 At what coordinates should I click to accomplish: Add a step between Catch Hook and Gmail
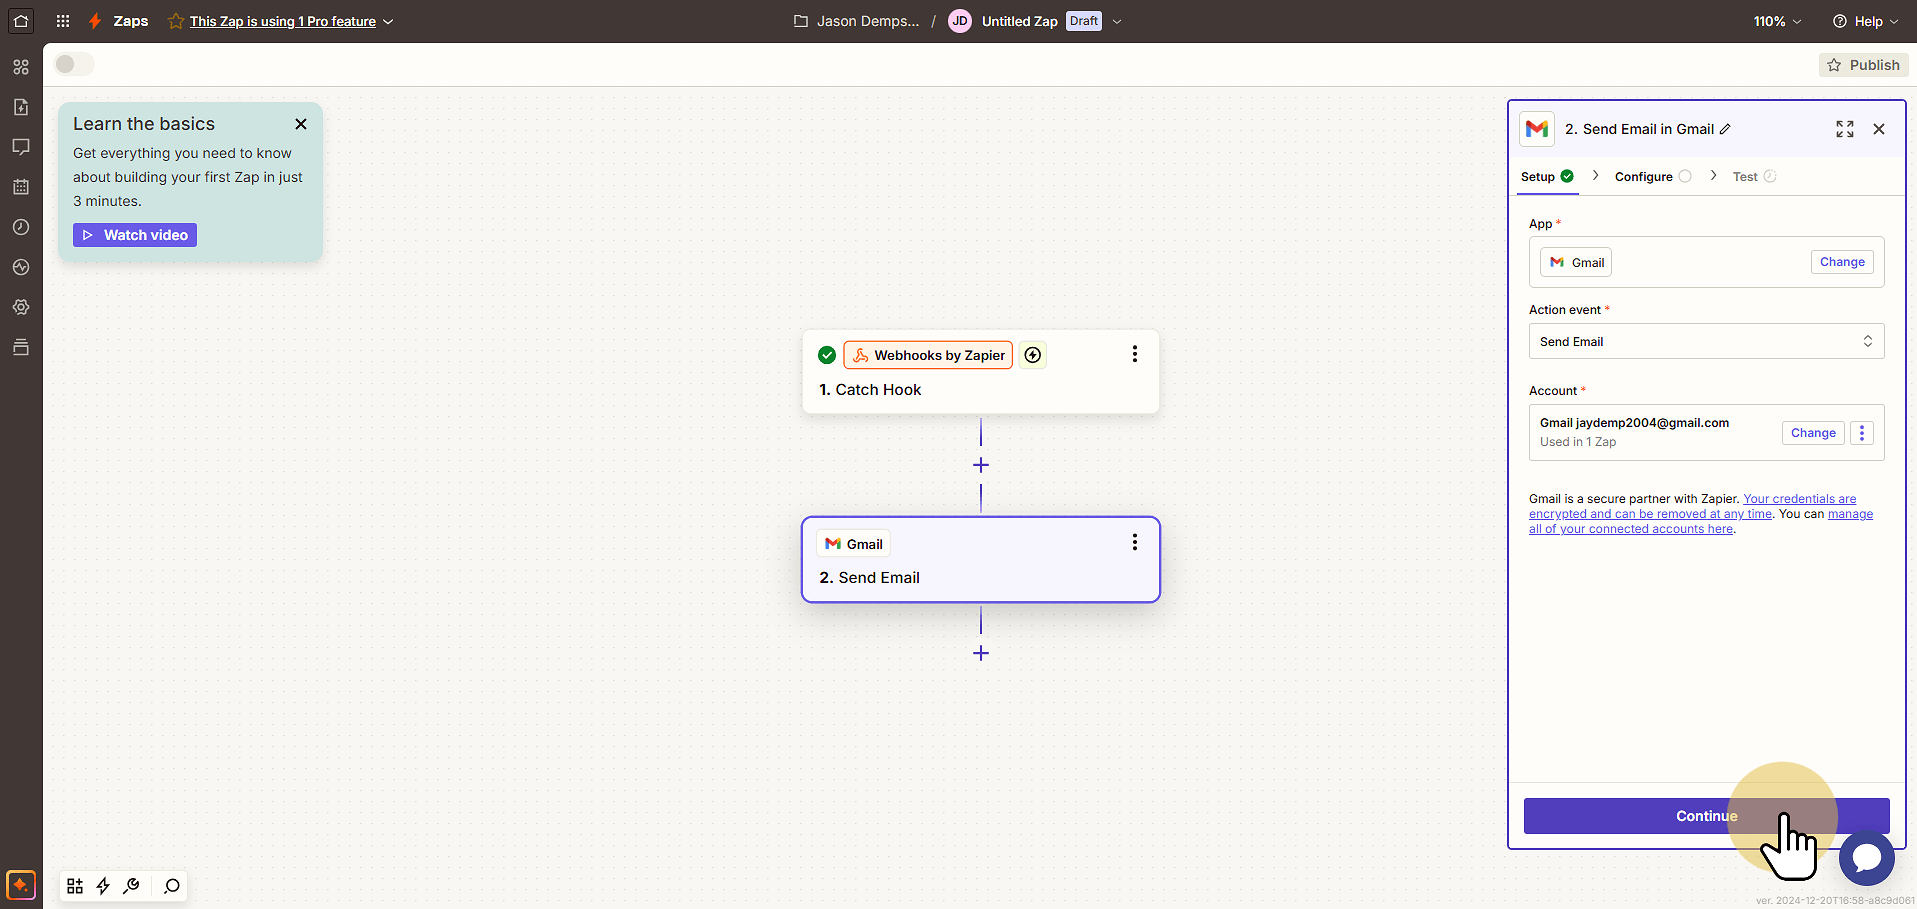(981, 465)
